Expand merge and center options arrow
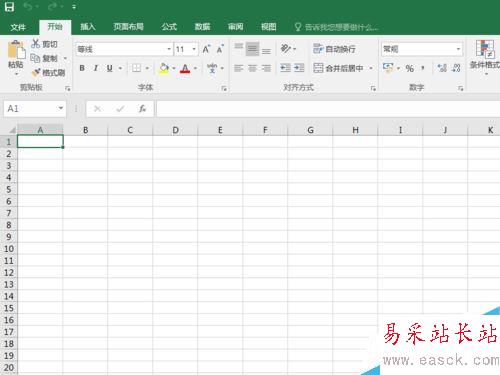500x375 pixels. pyautogui.click(x=371, y=68)
